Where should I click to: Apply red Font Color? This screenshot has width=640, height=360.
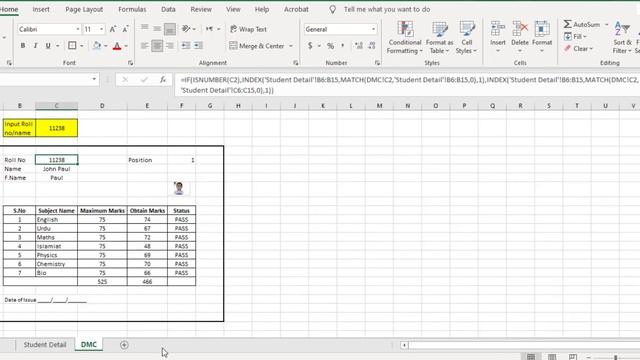[117, 46]
